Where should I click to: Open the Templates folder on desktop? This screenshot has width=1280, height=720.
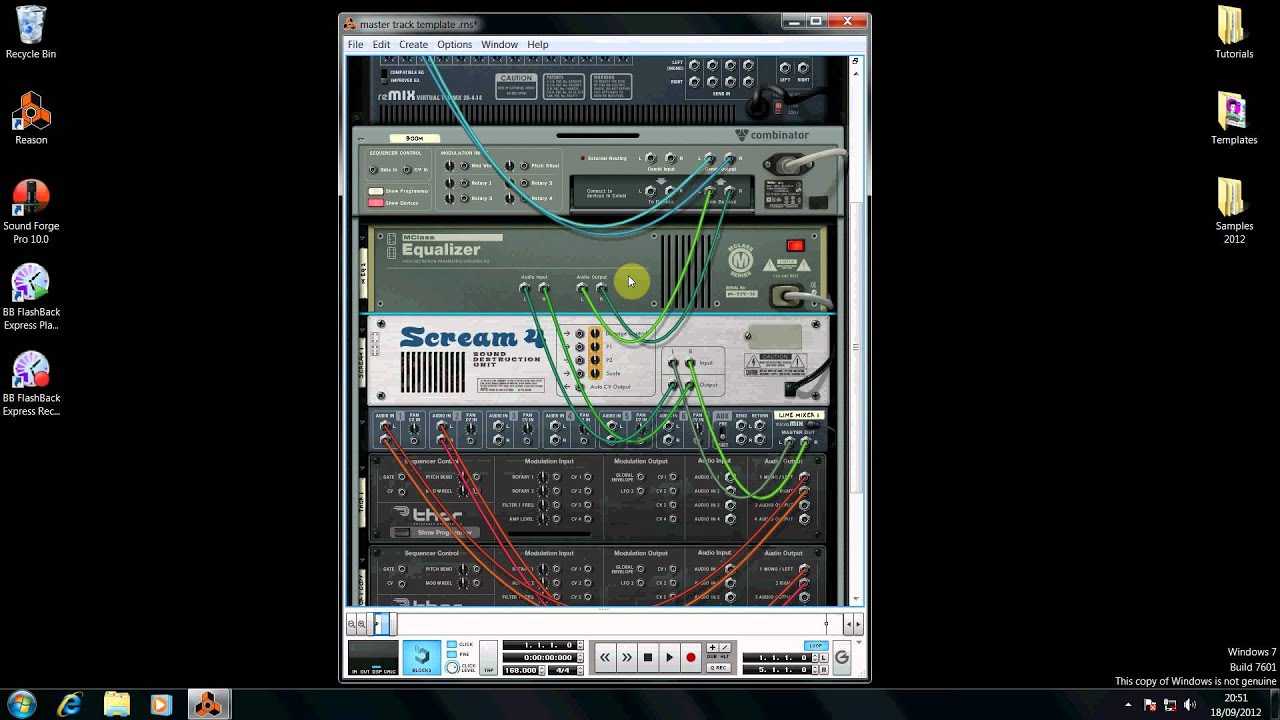1233,119
